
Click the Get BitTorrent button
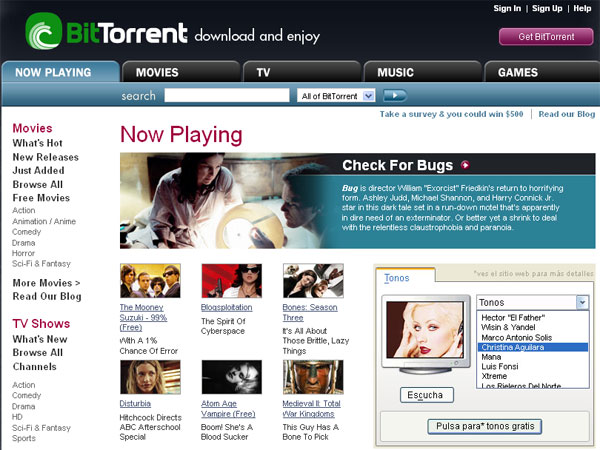click(546, 37)
